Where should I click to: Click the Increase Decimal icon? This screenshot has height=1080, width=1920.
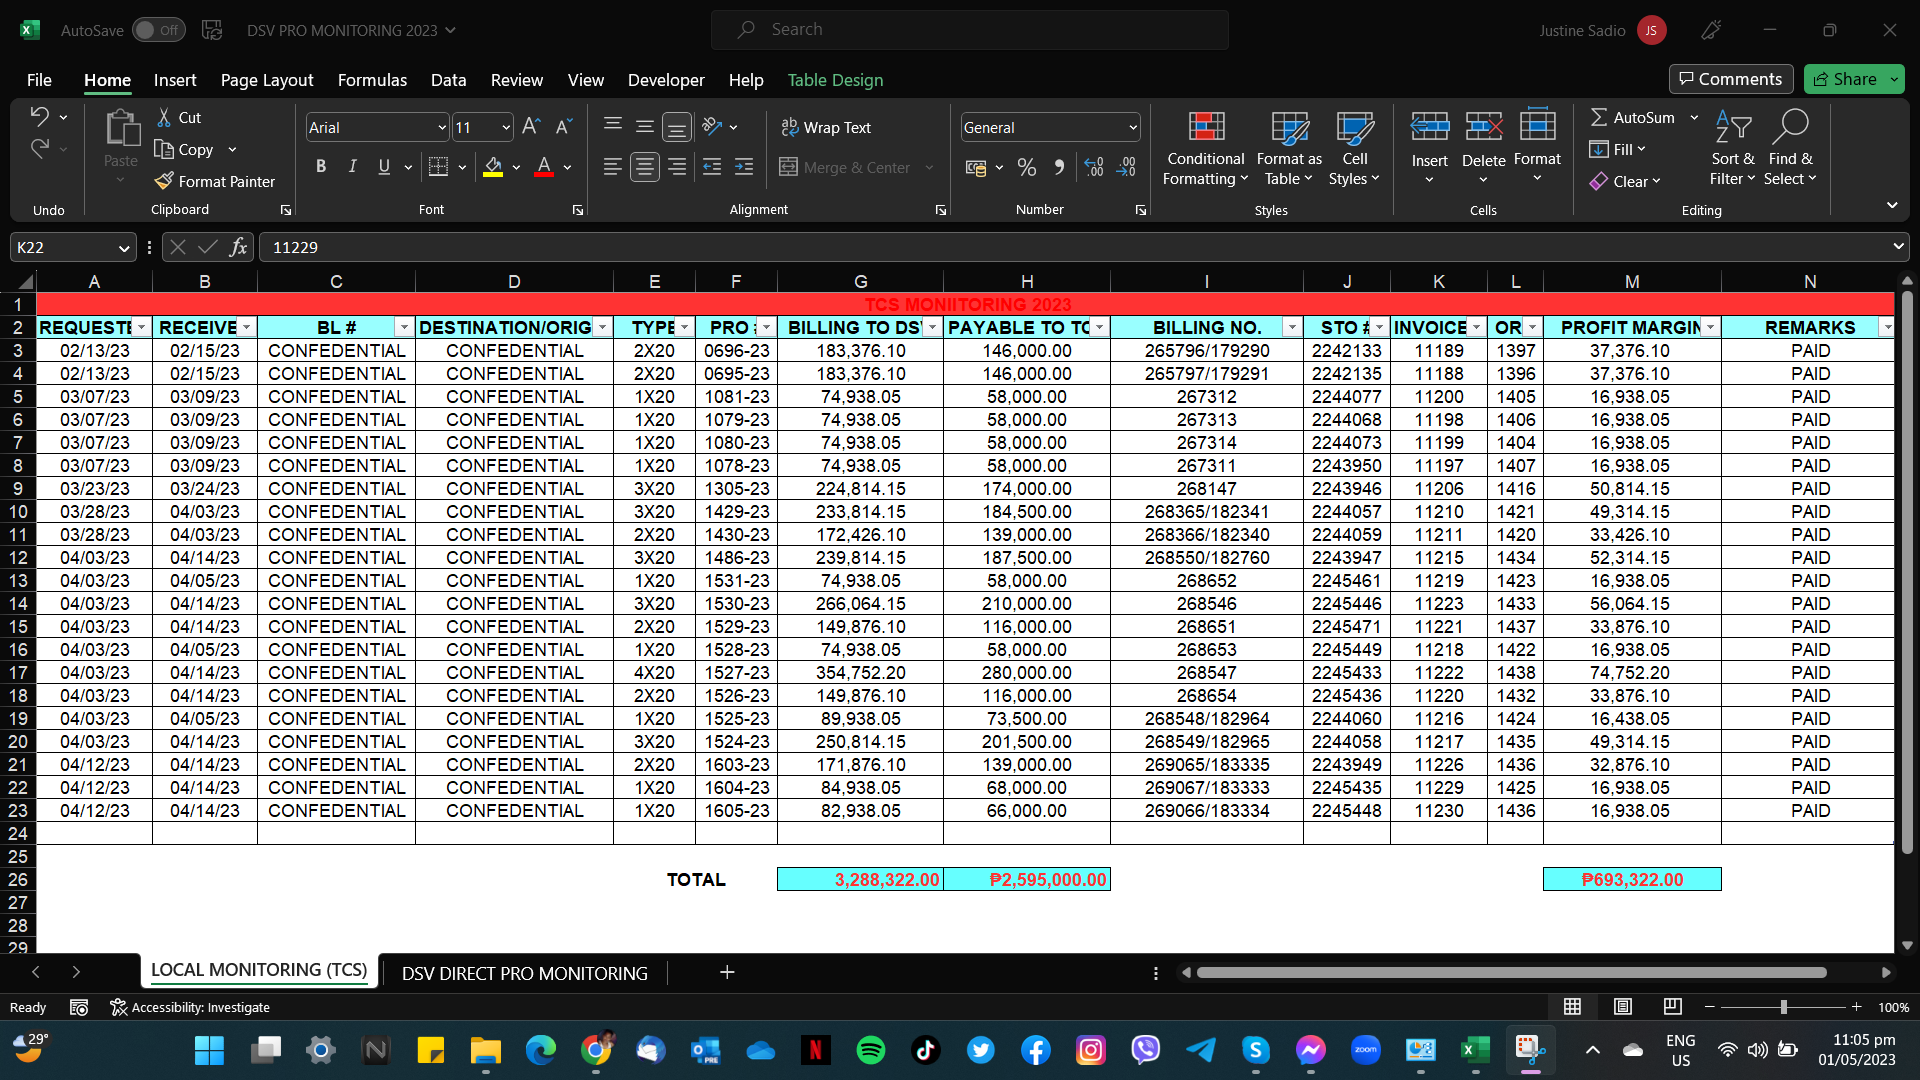pyautogui.click(x=1094, y=167)
